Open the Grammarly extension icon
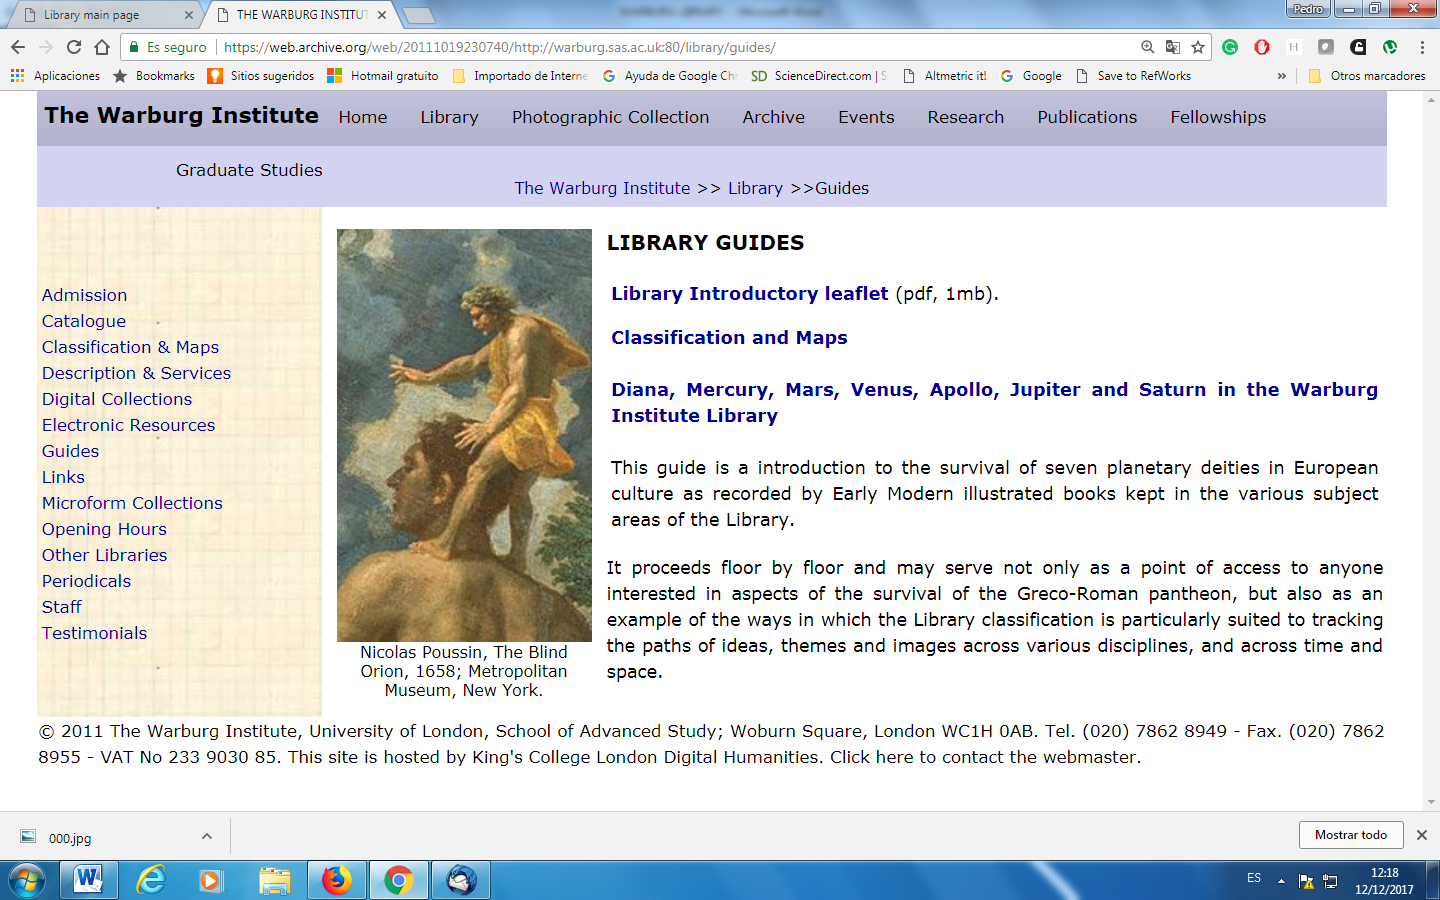This screenshot has height=900, width=1440. 1230,47
